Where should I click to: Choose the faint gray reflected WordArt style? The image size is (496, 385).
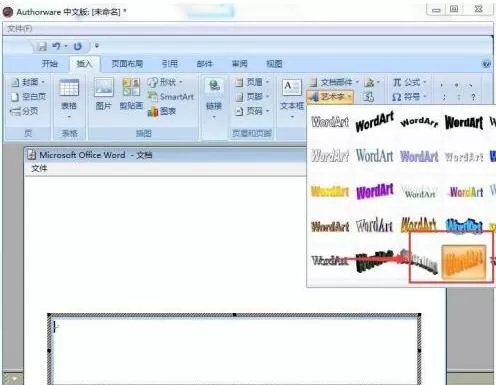click(x=419, y=191)
